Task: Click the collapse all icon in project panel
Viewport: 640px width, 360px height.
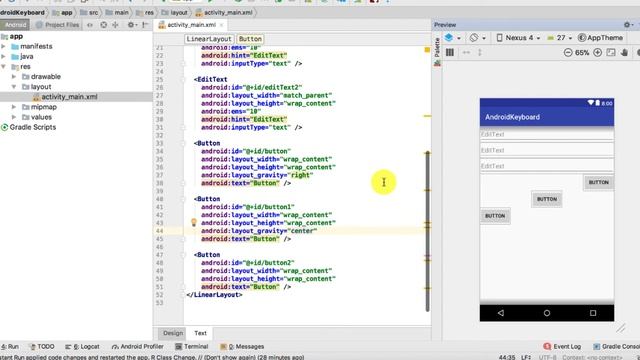Action: coord(116,25)
